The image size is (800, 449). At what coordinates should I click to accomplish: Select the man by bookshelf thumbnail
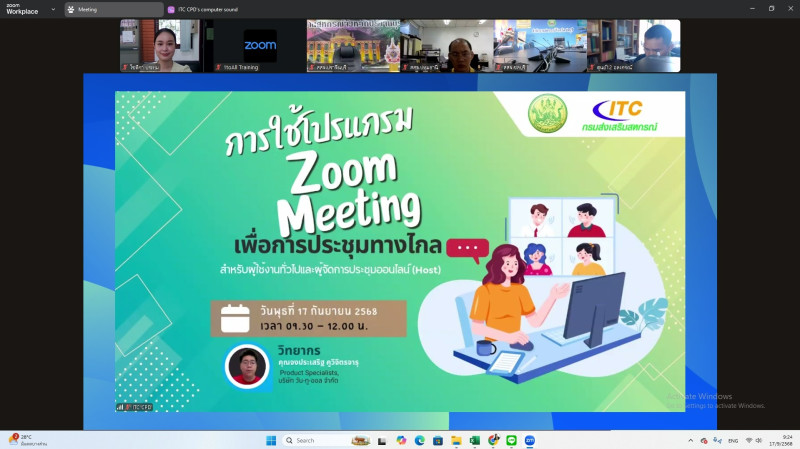pyautogui.click(x=634, y=45)
